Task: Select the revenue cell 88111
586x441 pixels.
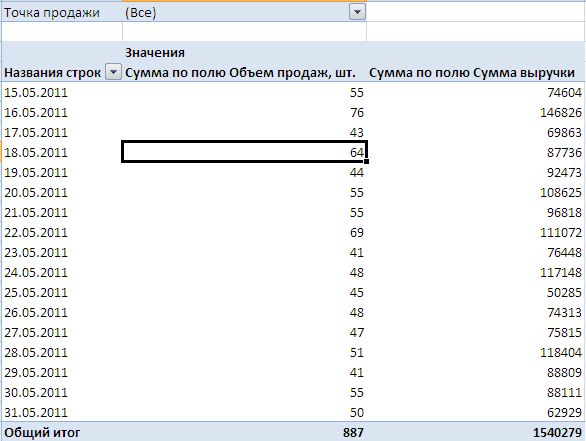Action: coord(475,392)
